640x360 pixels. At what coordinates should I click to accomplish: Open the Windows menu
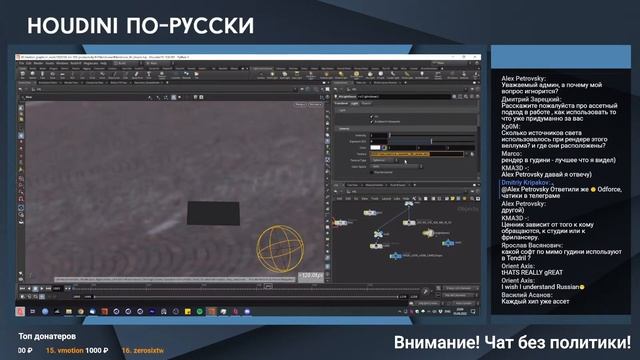(62, 63)
